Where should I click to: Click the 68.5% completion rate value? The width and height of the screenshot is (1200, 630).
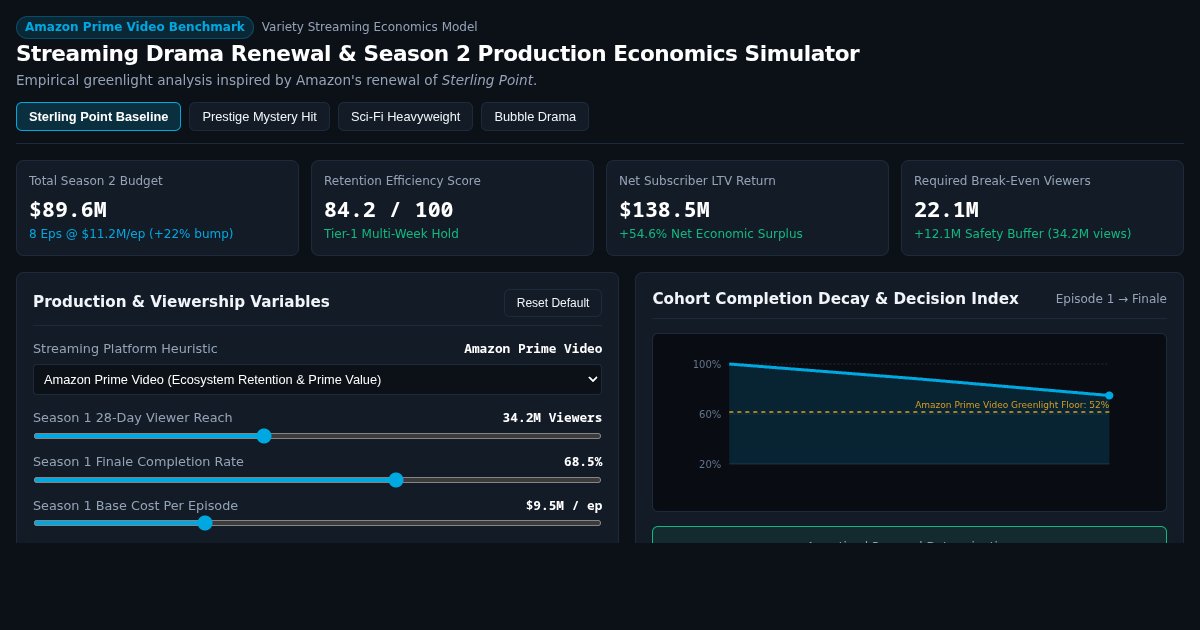(x=583, y=462)
